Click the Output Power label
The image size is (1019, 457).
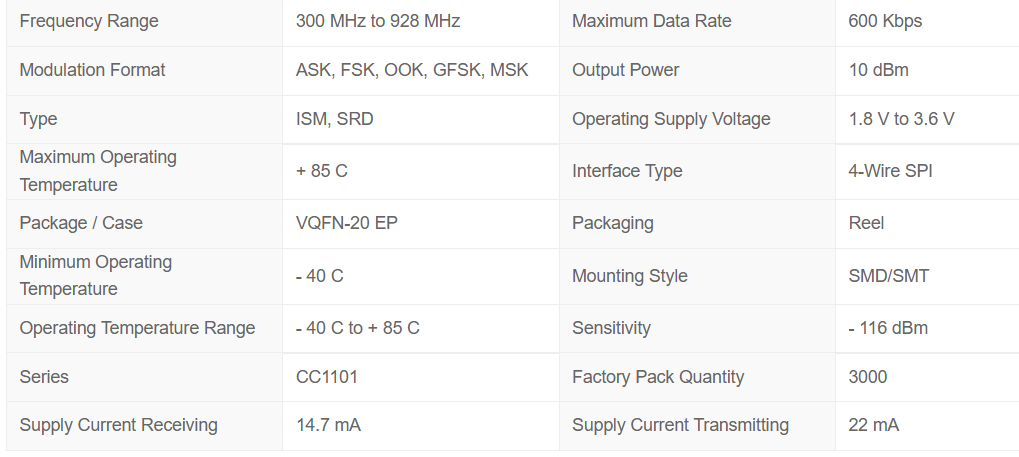(x=625, y=70)
